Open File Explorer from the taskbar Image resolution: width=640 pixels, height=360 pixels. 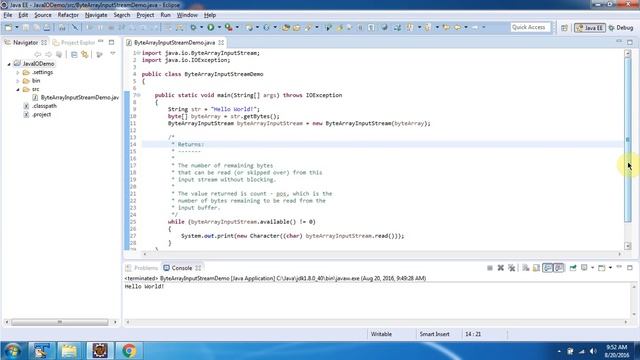pyautogui.click(x=69, y=351)
